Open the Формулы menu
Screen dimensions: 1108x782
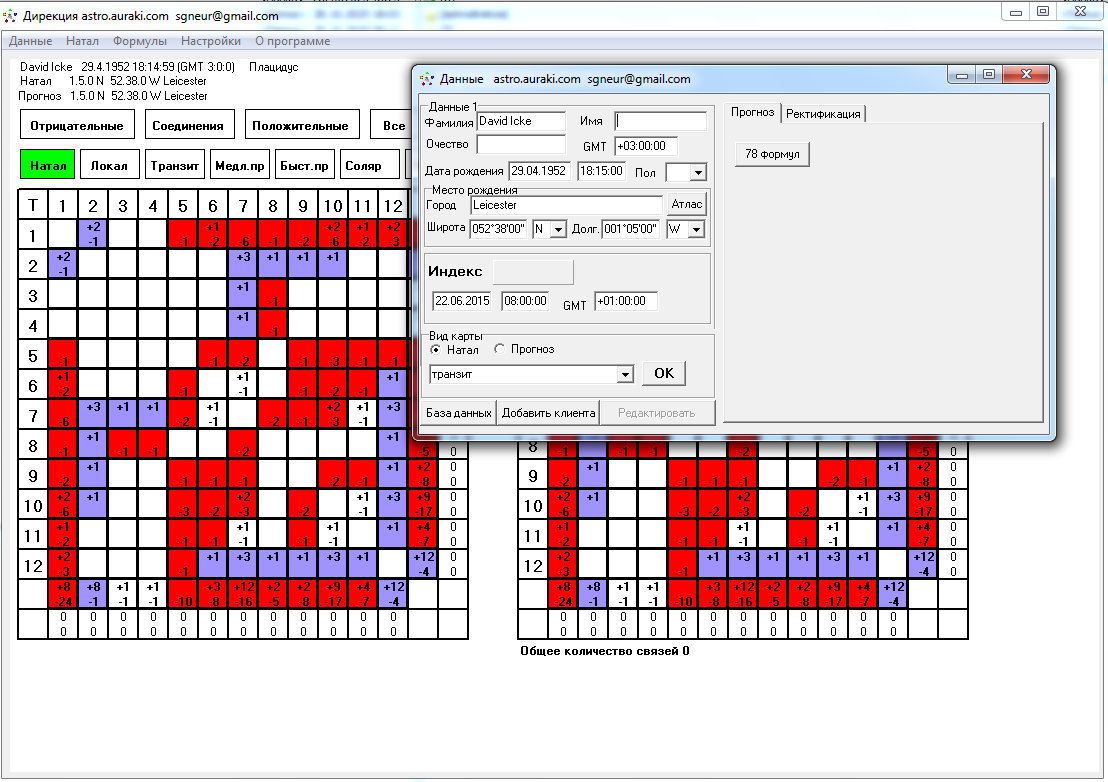point(139,41)
